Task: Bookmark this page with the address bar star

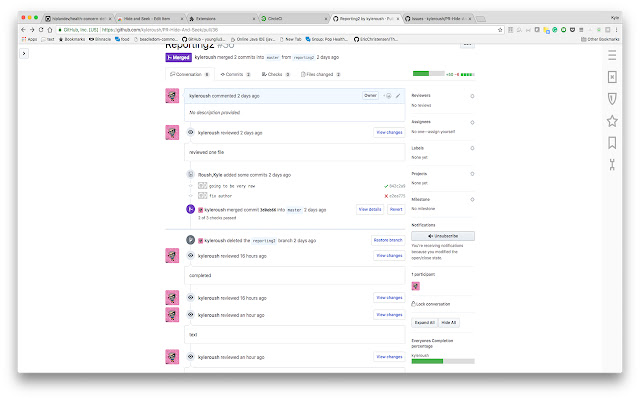Action: pyautogui.click(x=500, y=30)
